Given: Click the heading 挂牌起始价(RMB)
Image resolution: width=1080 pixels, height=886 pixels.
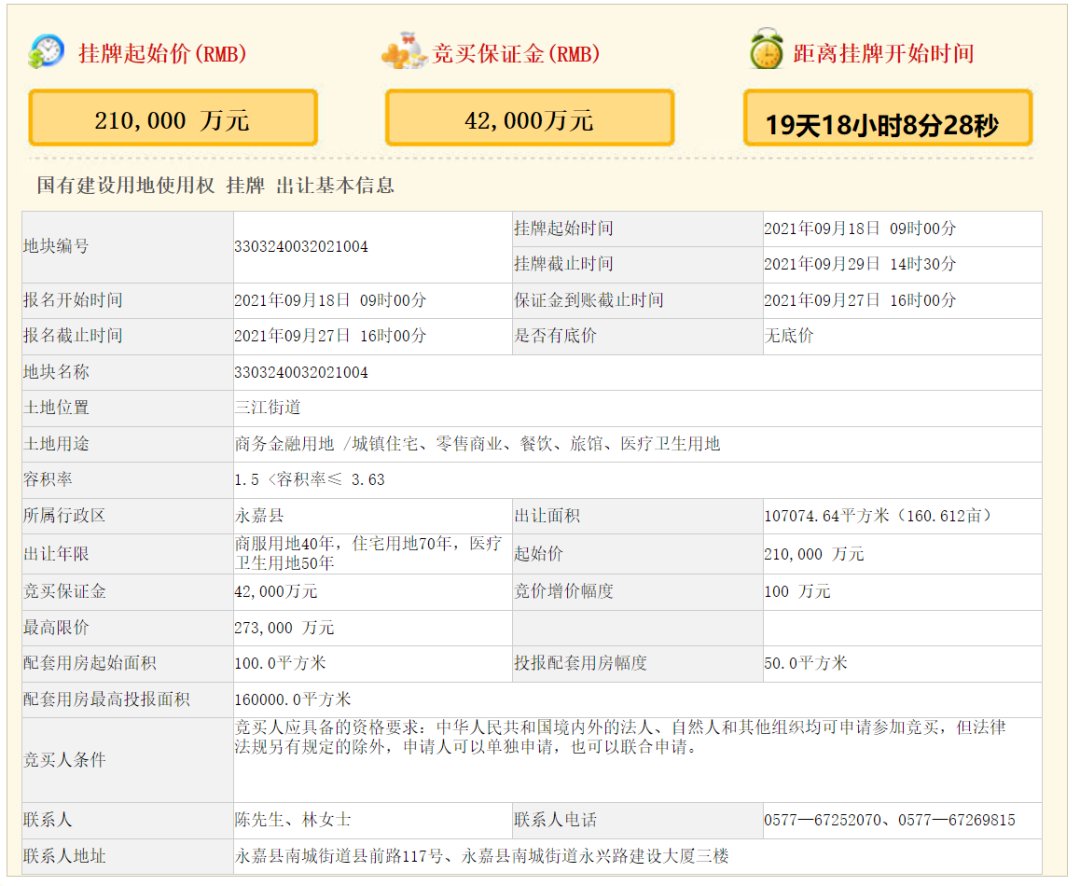Looking at the screenshot, I should click(163, 54).
